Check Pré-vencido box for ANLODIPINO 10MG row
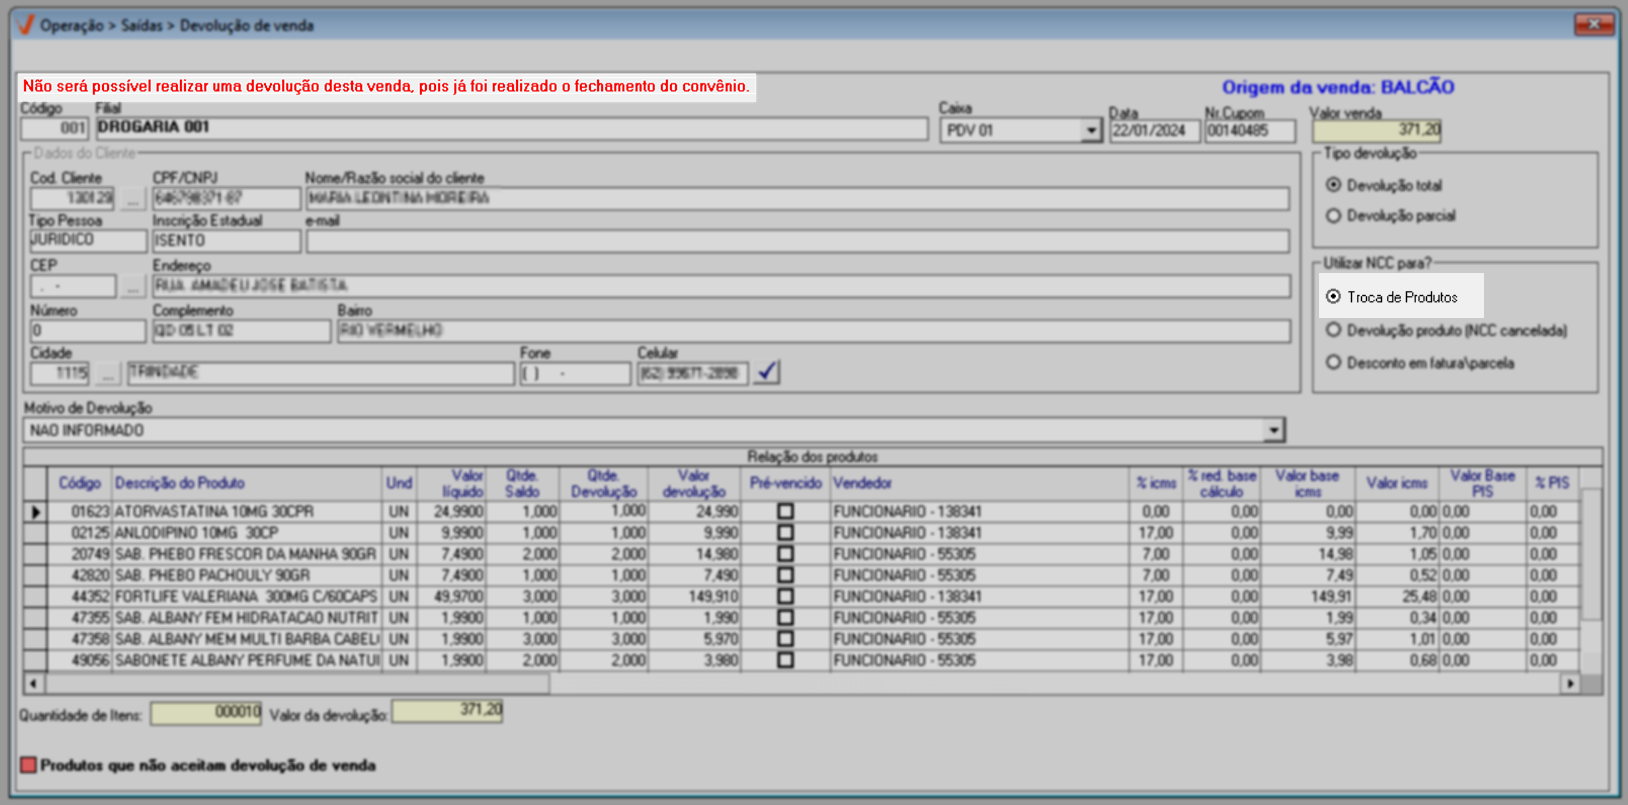Screen dimensions: 1628x805 pos(785,533)
